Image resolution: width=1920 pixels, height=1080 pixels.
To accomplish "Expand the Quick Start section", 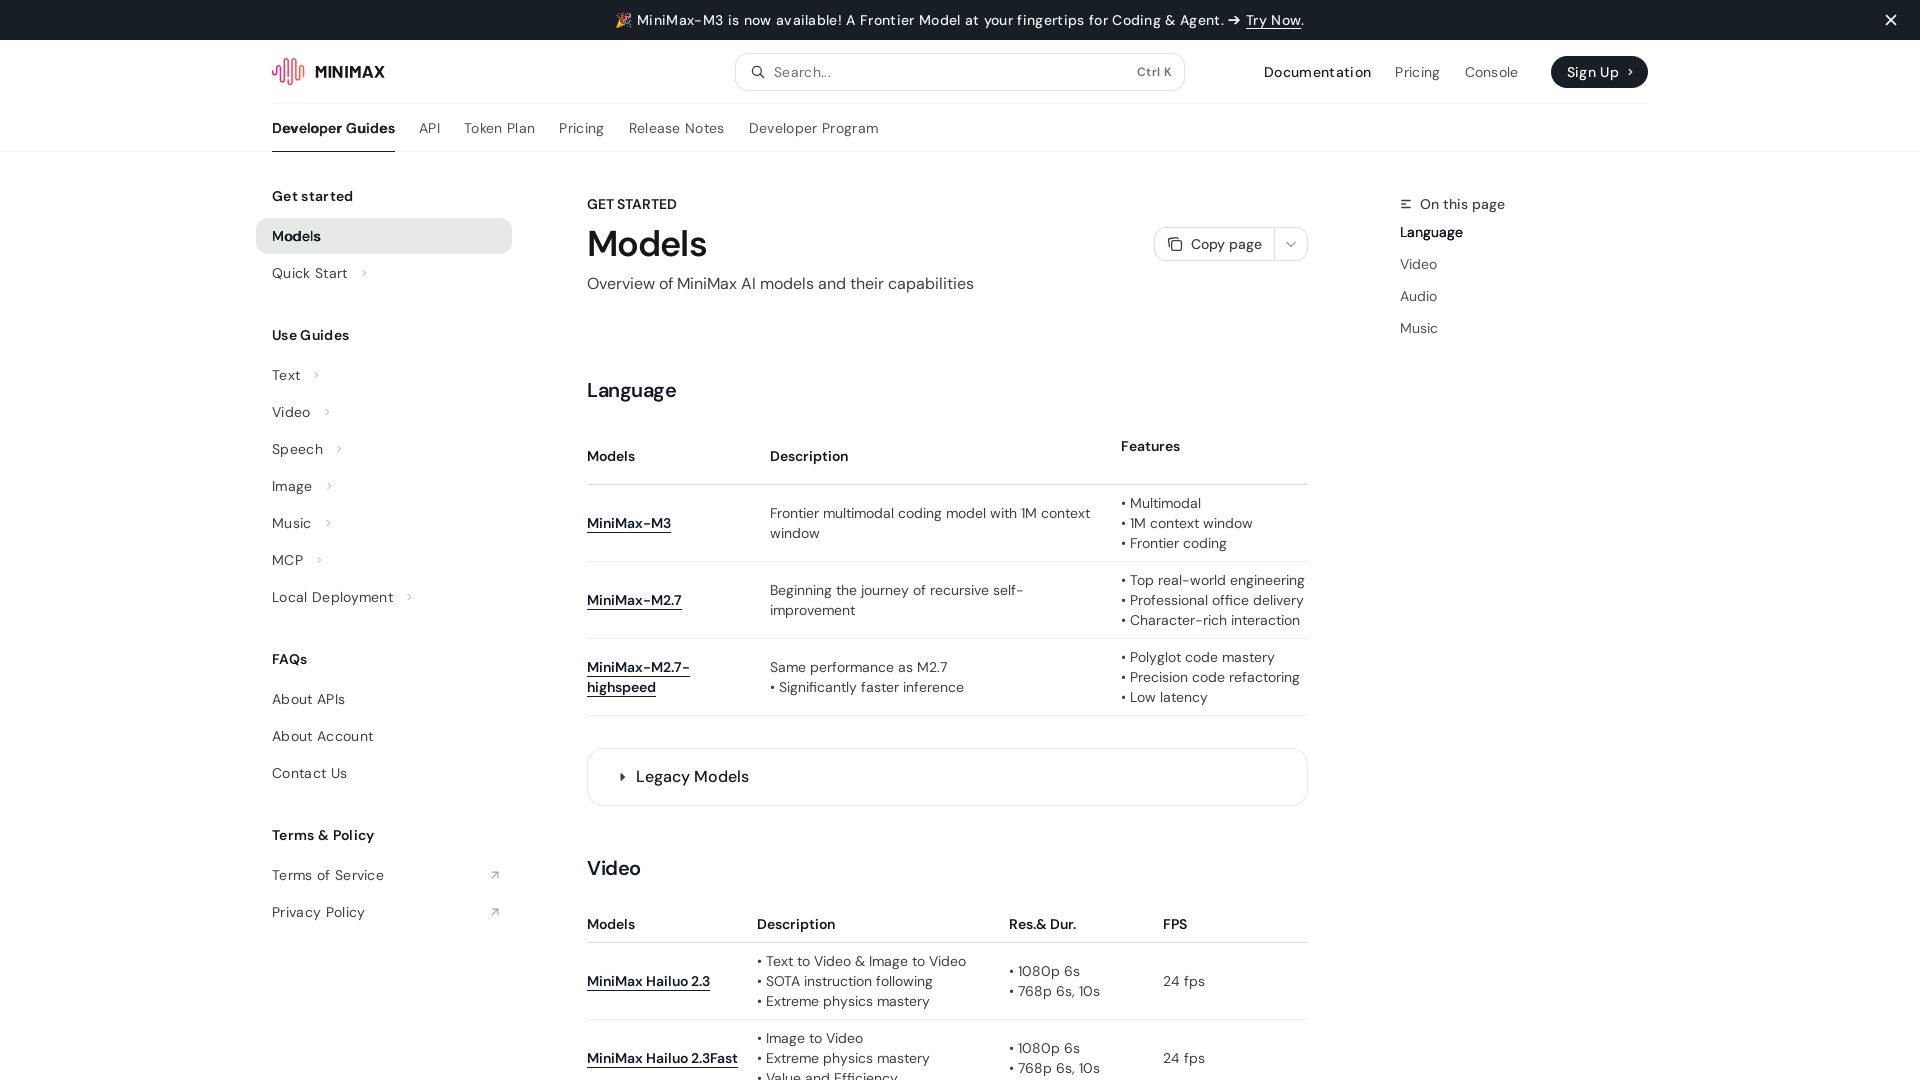I will click(x=364, y=273).
